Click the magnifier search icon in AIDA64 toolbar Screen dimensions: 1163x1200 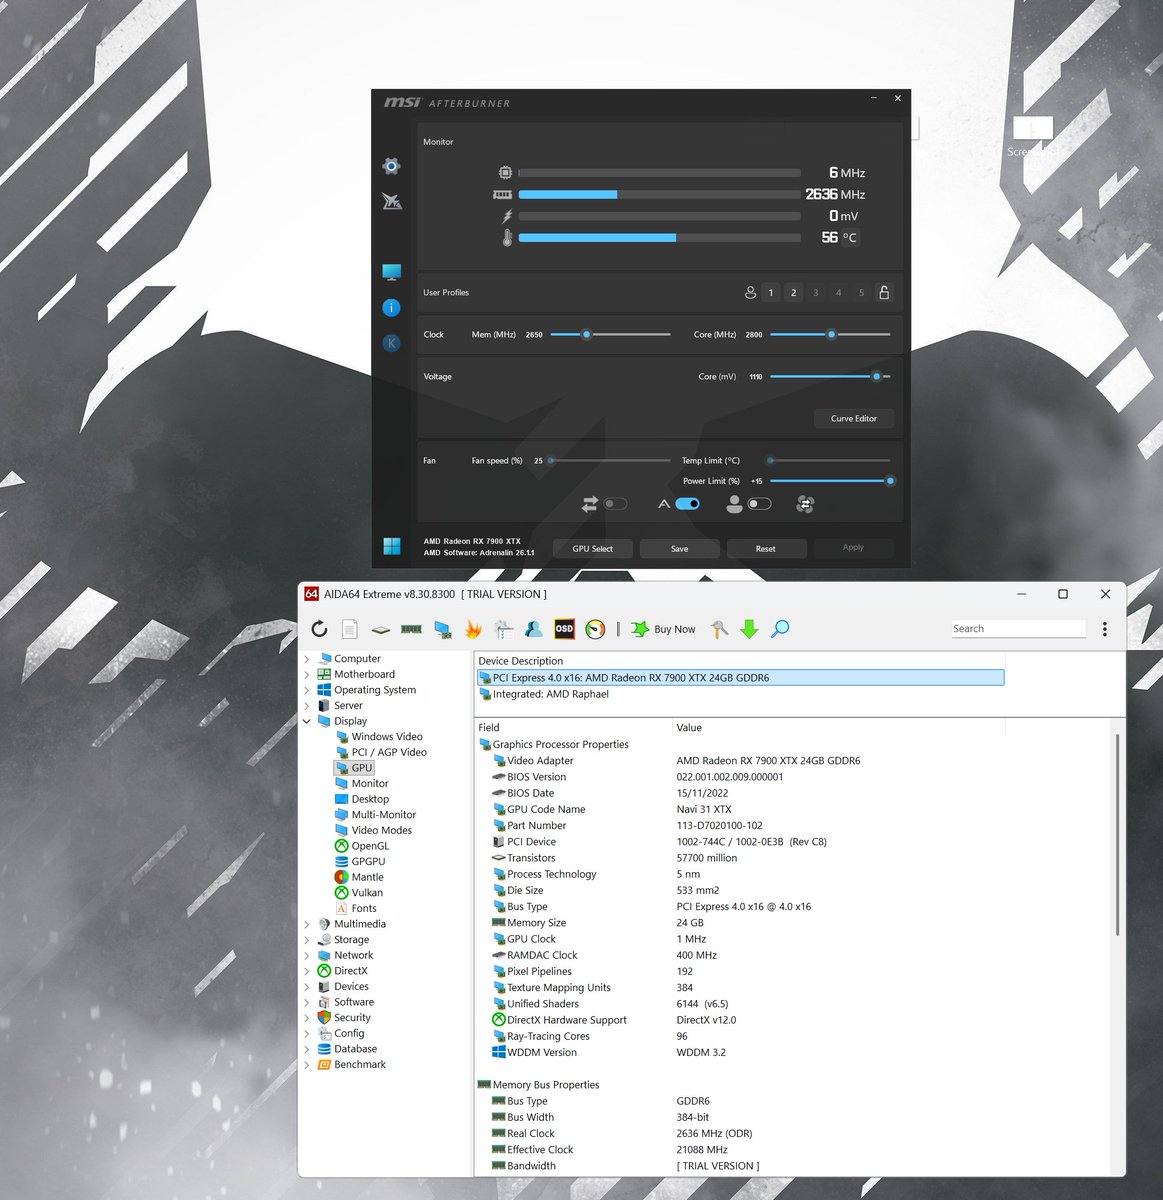click(780, 629)
